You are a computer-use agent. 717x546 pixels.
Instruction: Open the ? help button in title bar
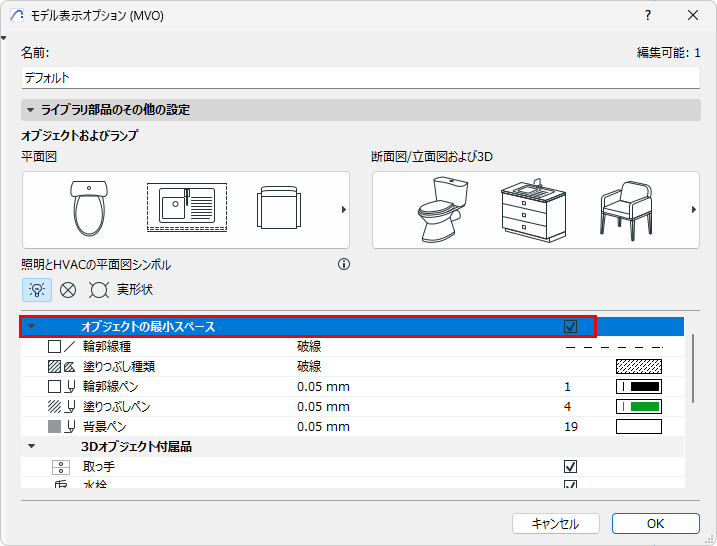[648, 16]
